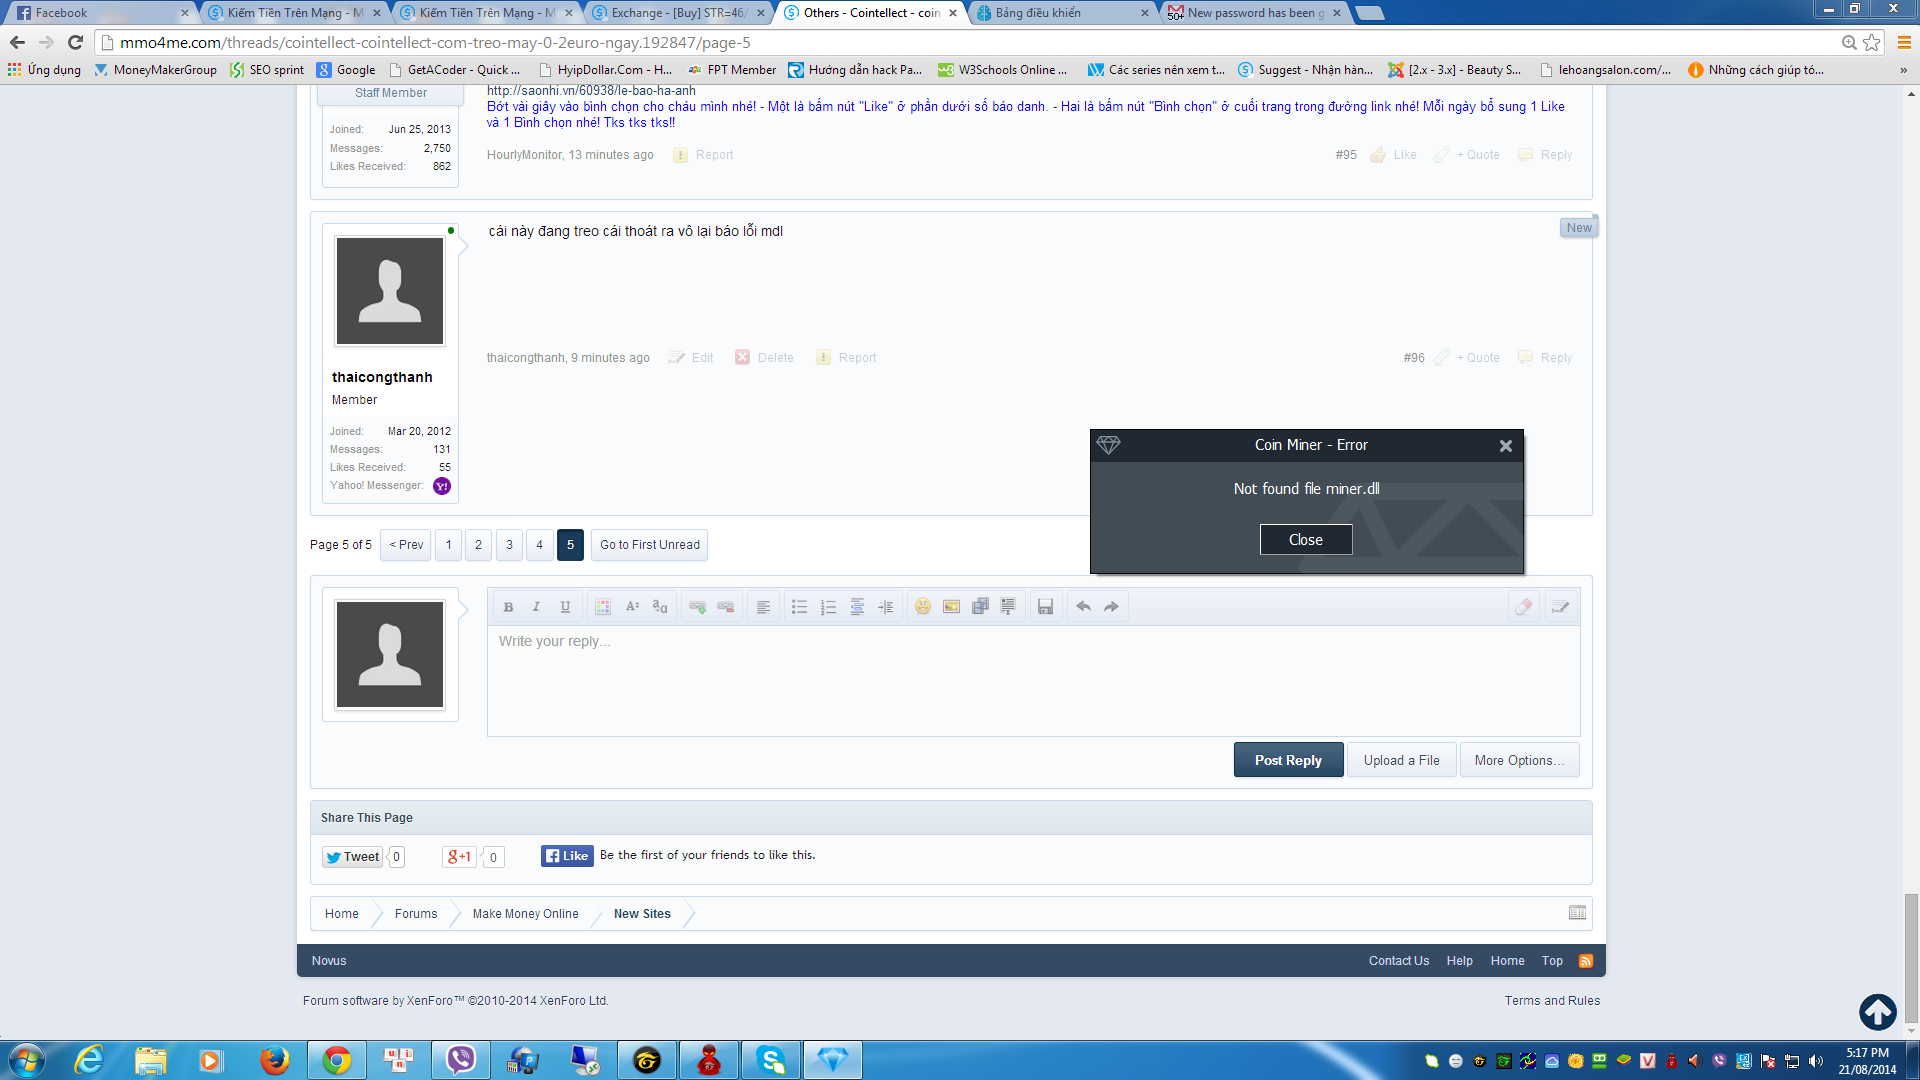Insert a link with the editor icon

click(697, 607)
